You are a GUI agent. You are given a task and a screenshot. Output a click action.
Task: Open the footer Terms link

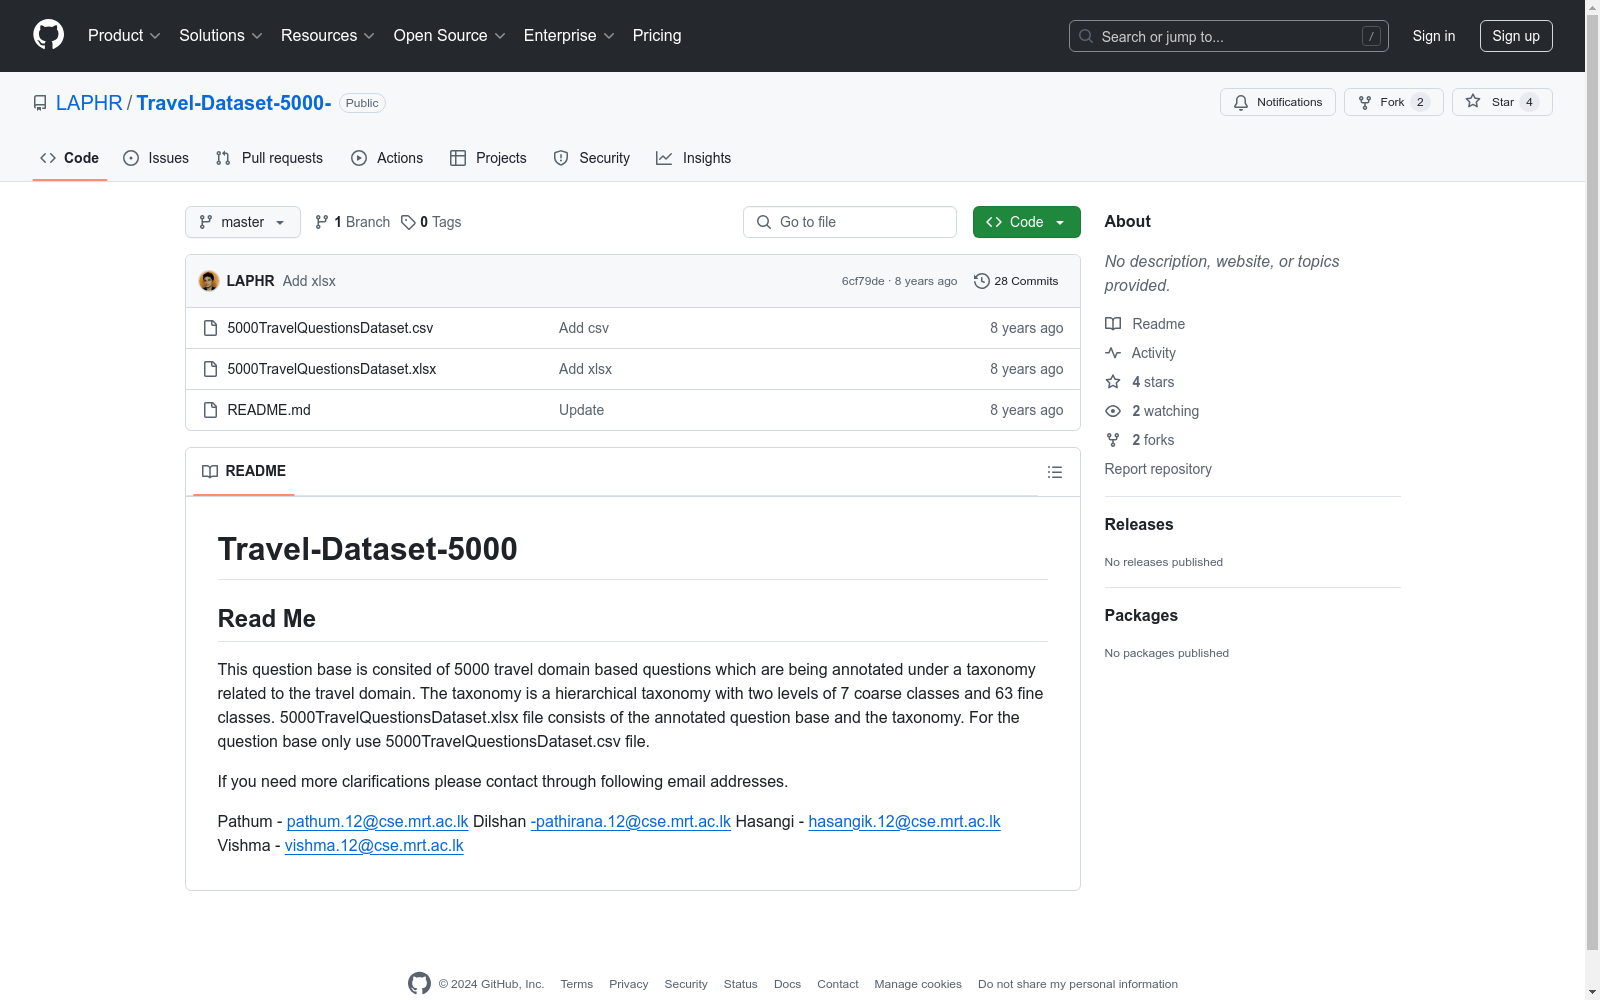click(577, 984)
